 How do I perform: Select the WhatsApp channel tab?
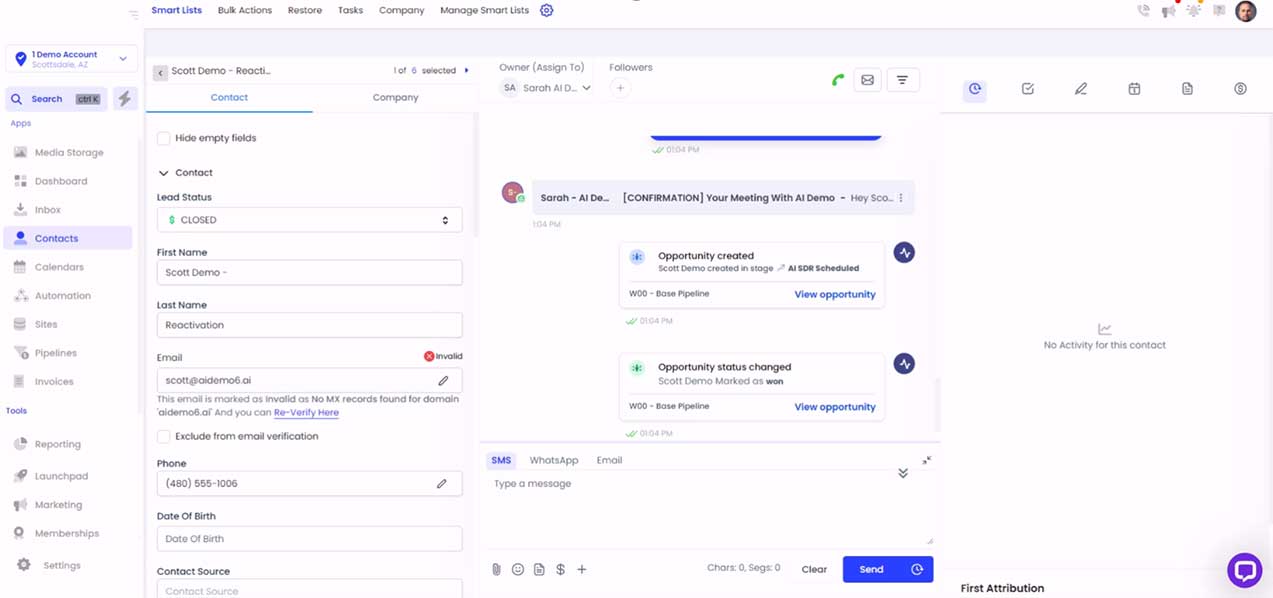553,460
